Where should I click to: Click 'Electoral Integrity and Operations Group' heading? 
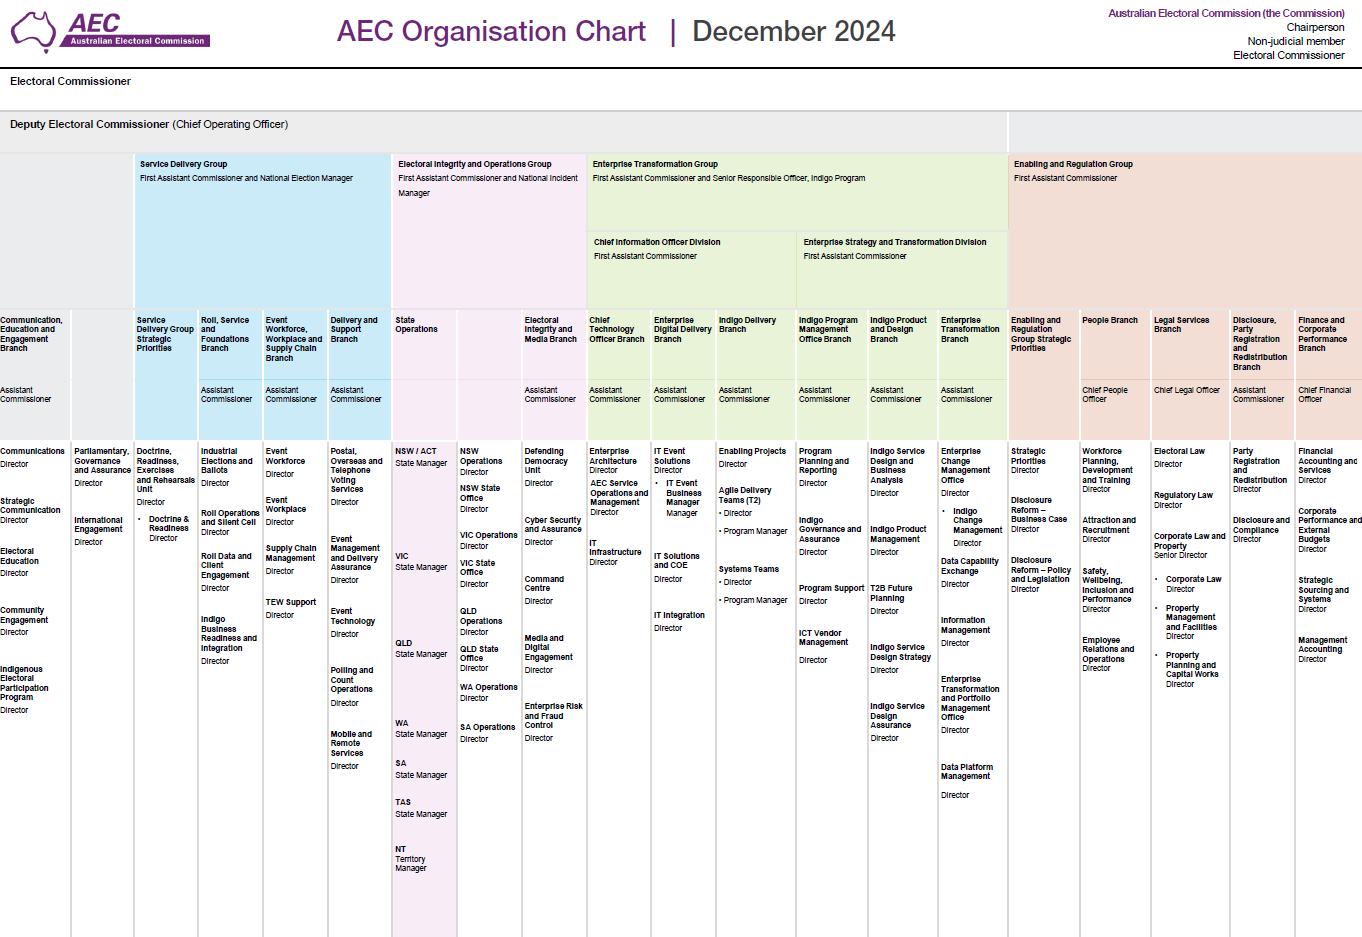tap(474, 164)
